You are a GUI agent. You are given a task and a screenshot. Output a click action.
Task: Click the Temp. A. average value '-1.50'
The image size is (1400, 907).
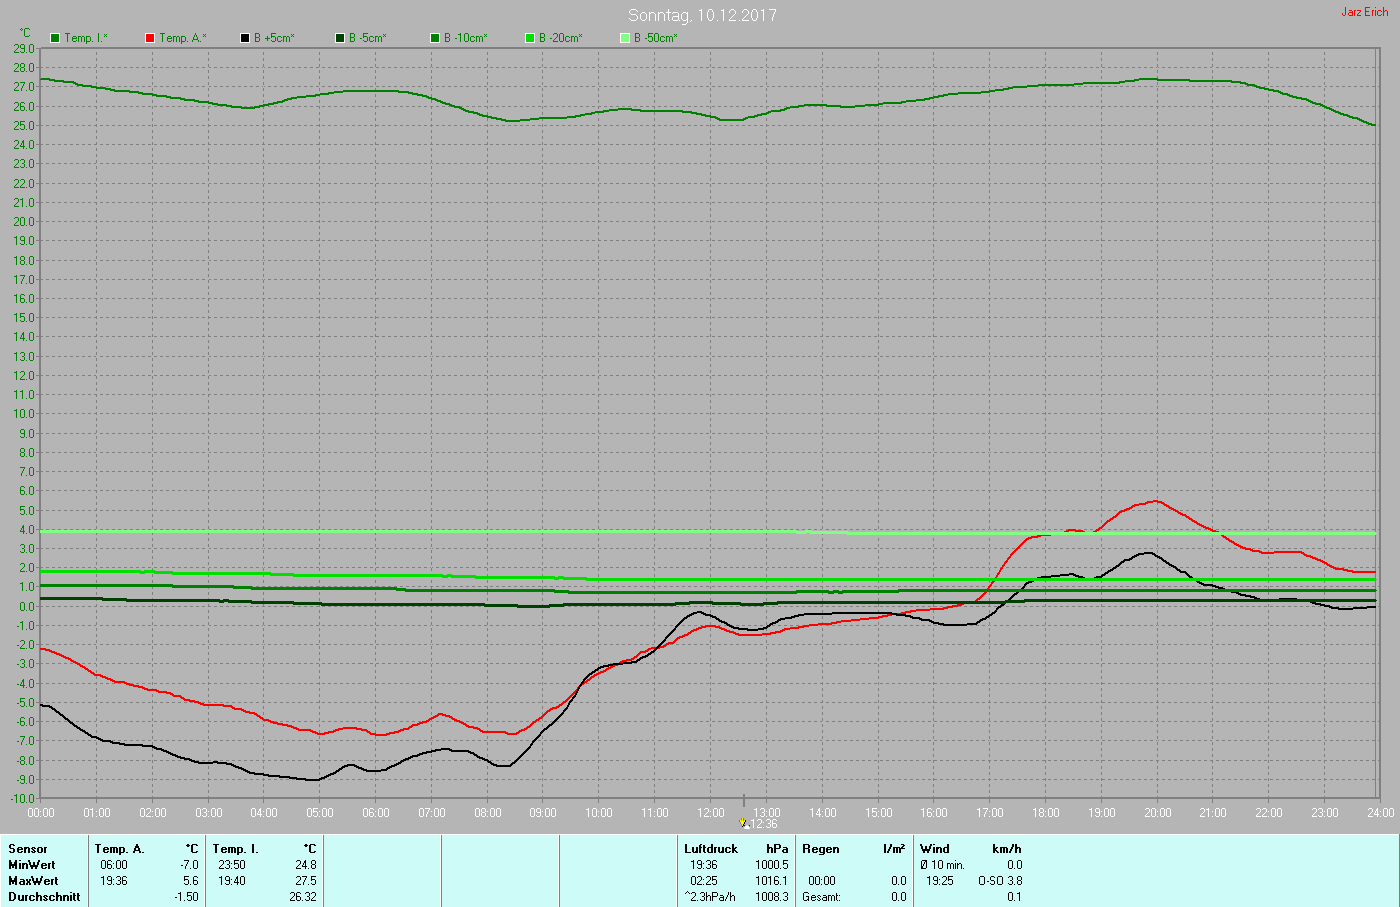186,897
